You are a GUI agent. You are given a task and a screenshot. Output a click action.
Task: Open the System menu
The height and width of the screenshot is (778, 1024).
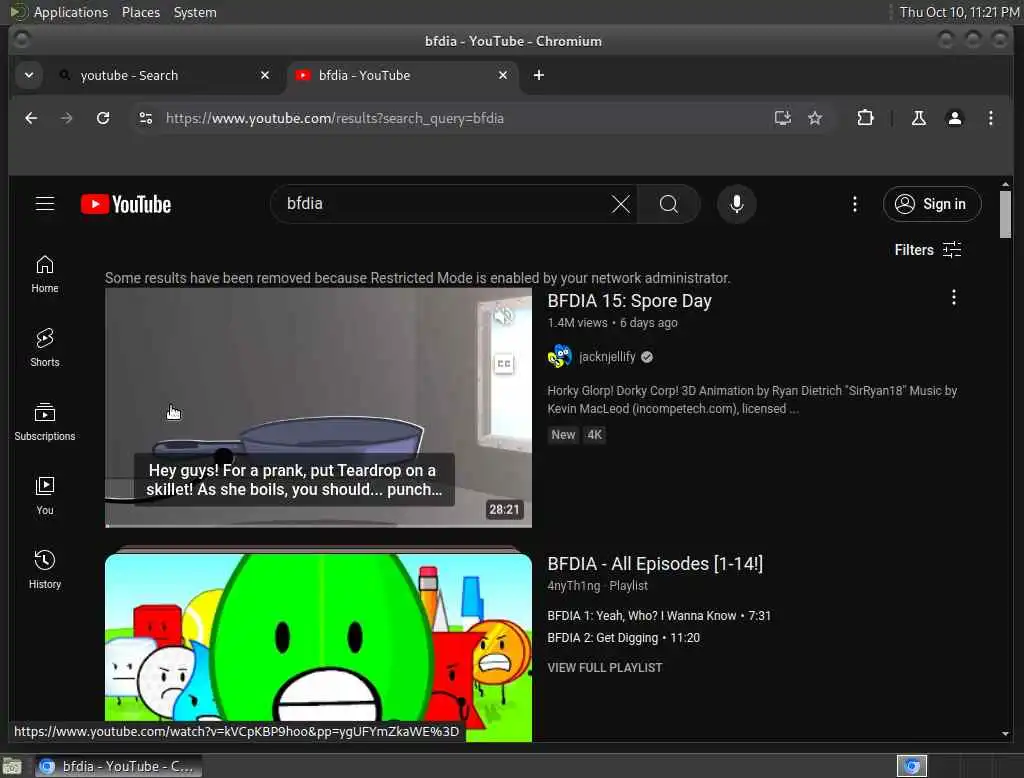pyautogui.click(x=195, y=12)
